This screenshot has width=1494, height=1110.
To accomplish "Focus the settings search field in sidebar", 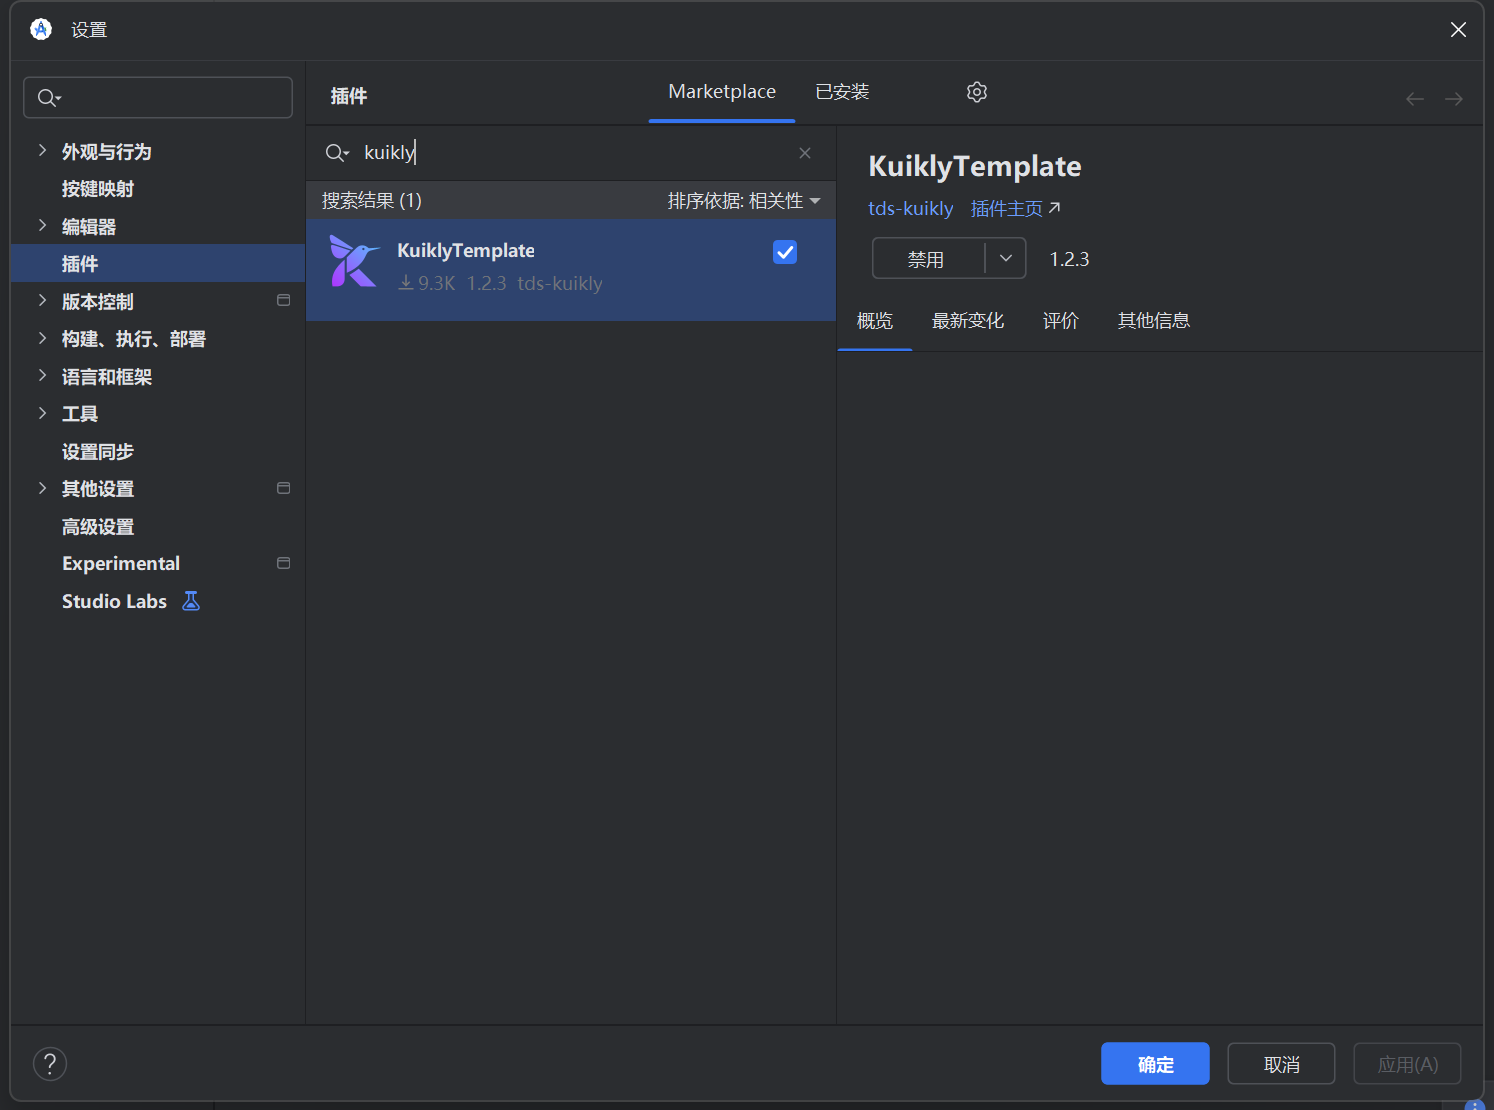I will point(158,98).
